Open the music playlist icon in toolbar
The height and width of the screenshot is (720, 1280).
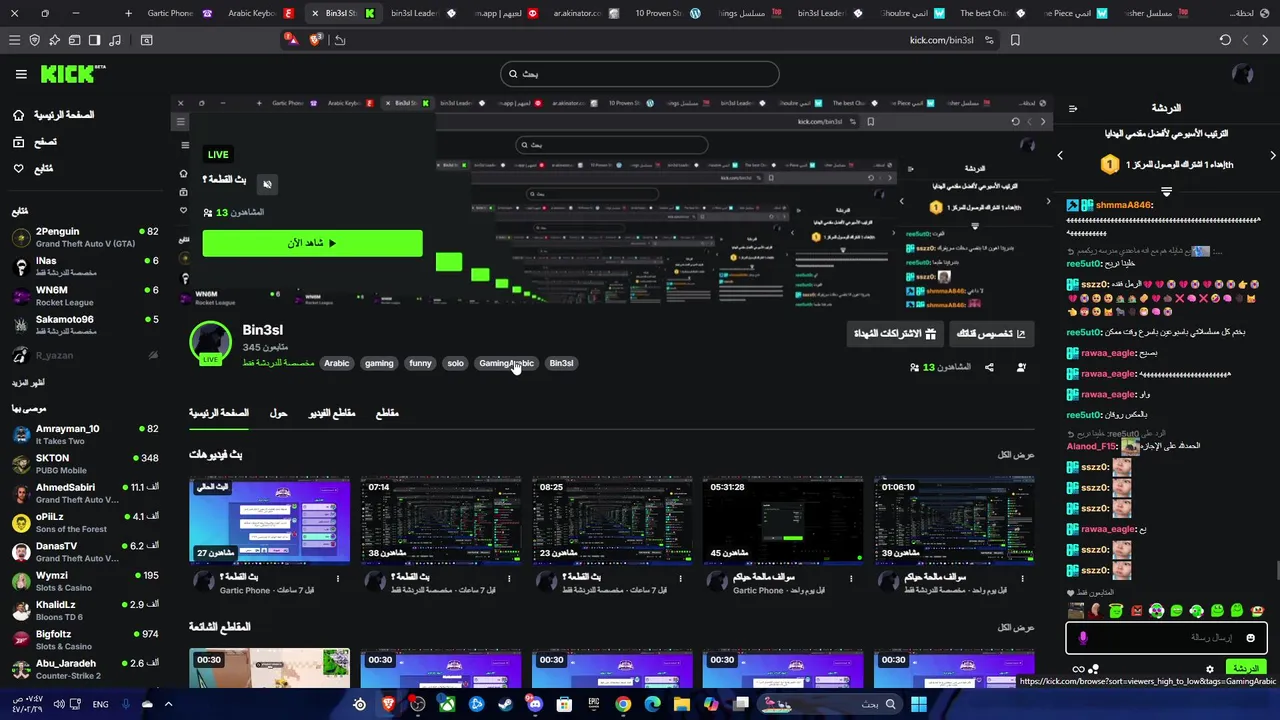pyautogui.click(x=114, y=40)
